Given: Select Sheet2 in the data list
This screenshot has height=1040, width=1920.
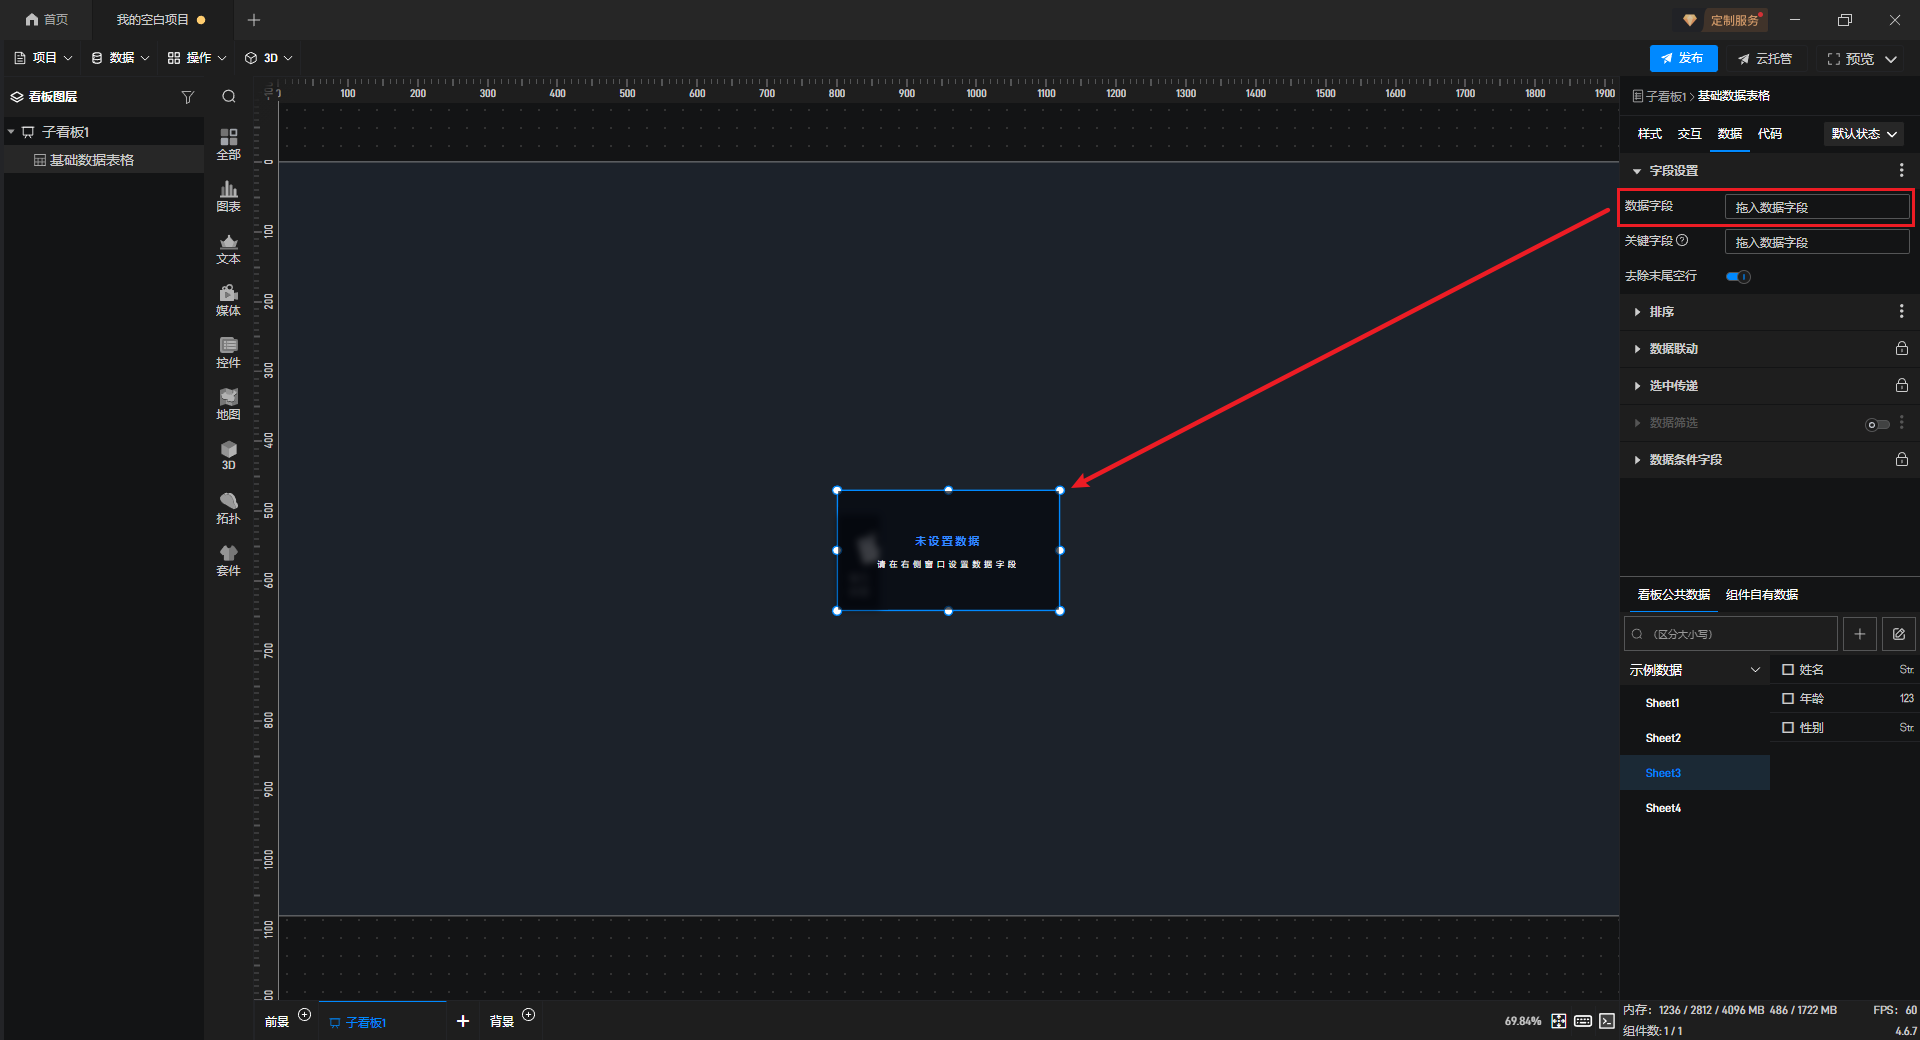Looking at the screenshot, I should tap(1663, 738).
